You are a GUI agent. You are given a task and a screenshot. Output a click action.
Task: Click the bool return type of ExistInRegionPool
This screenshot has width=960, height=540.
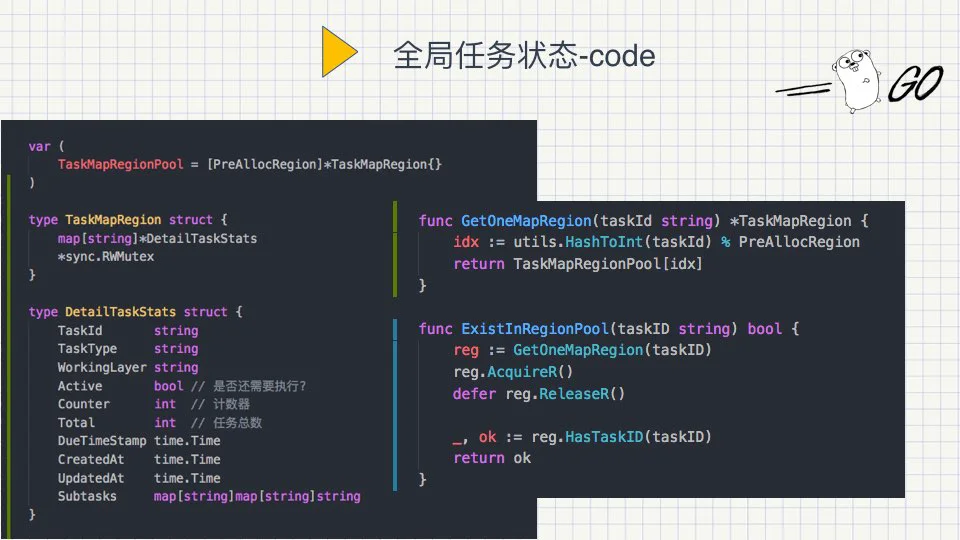click(x=765, y=329)
